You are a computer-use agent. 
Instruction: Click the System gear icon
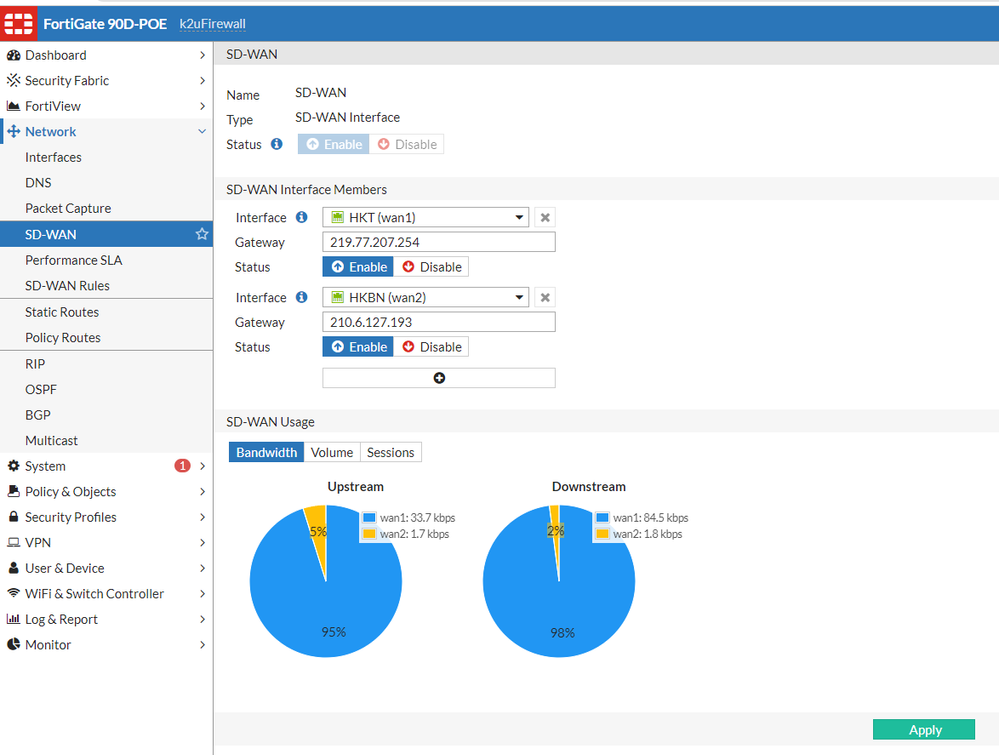coord(13,466)
